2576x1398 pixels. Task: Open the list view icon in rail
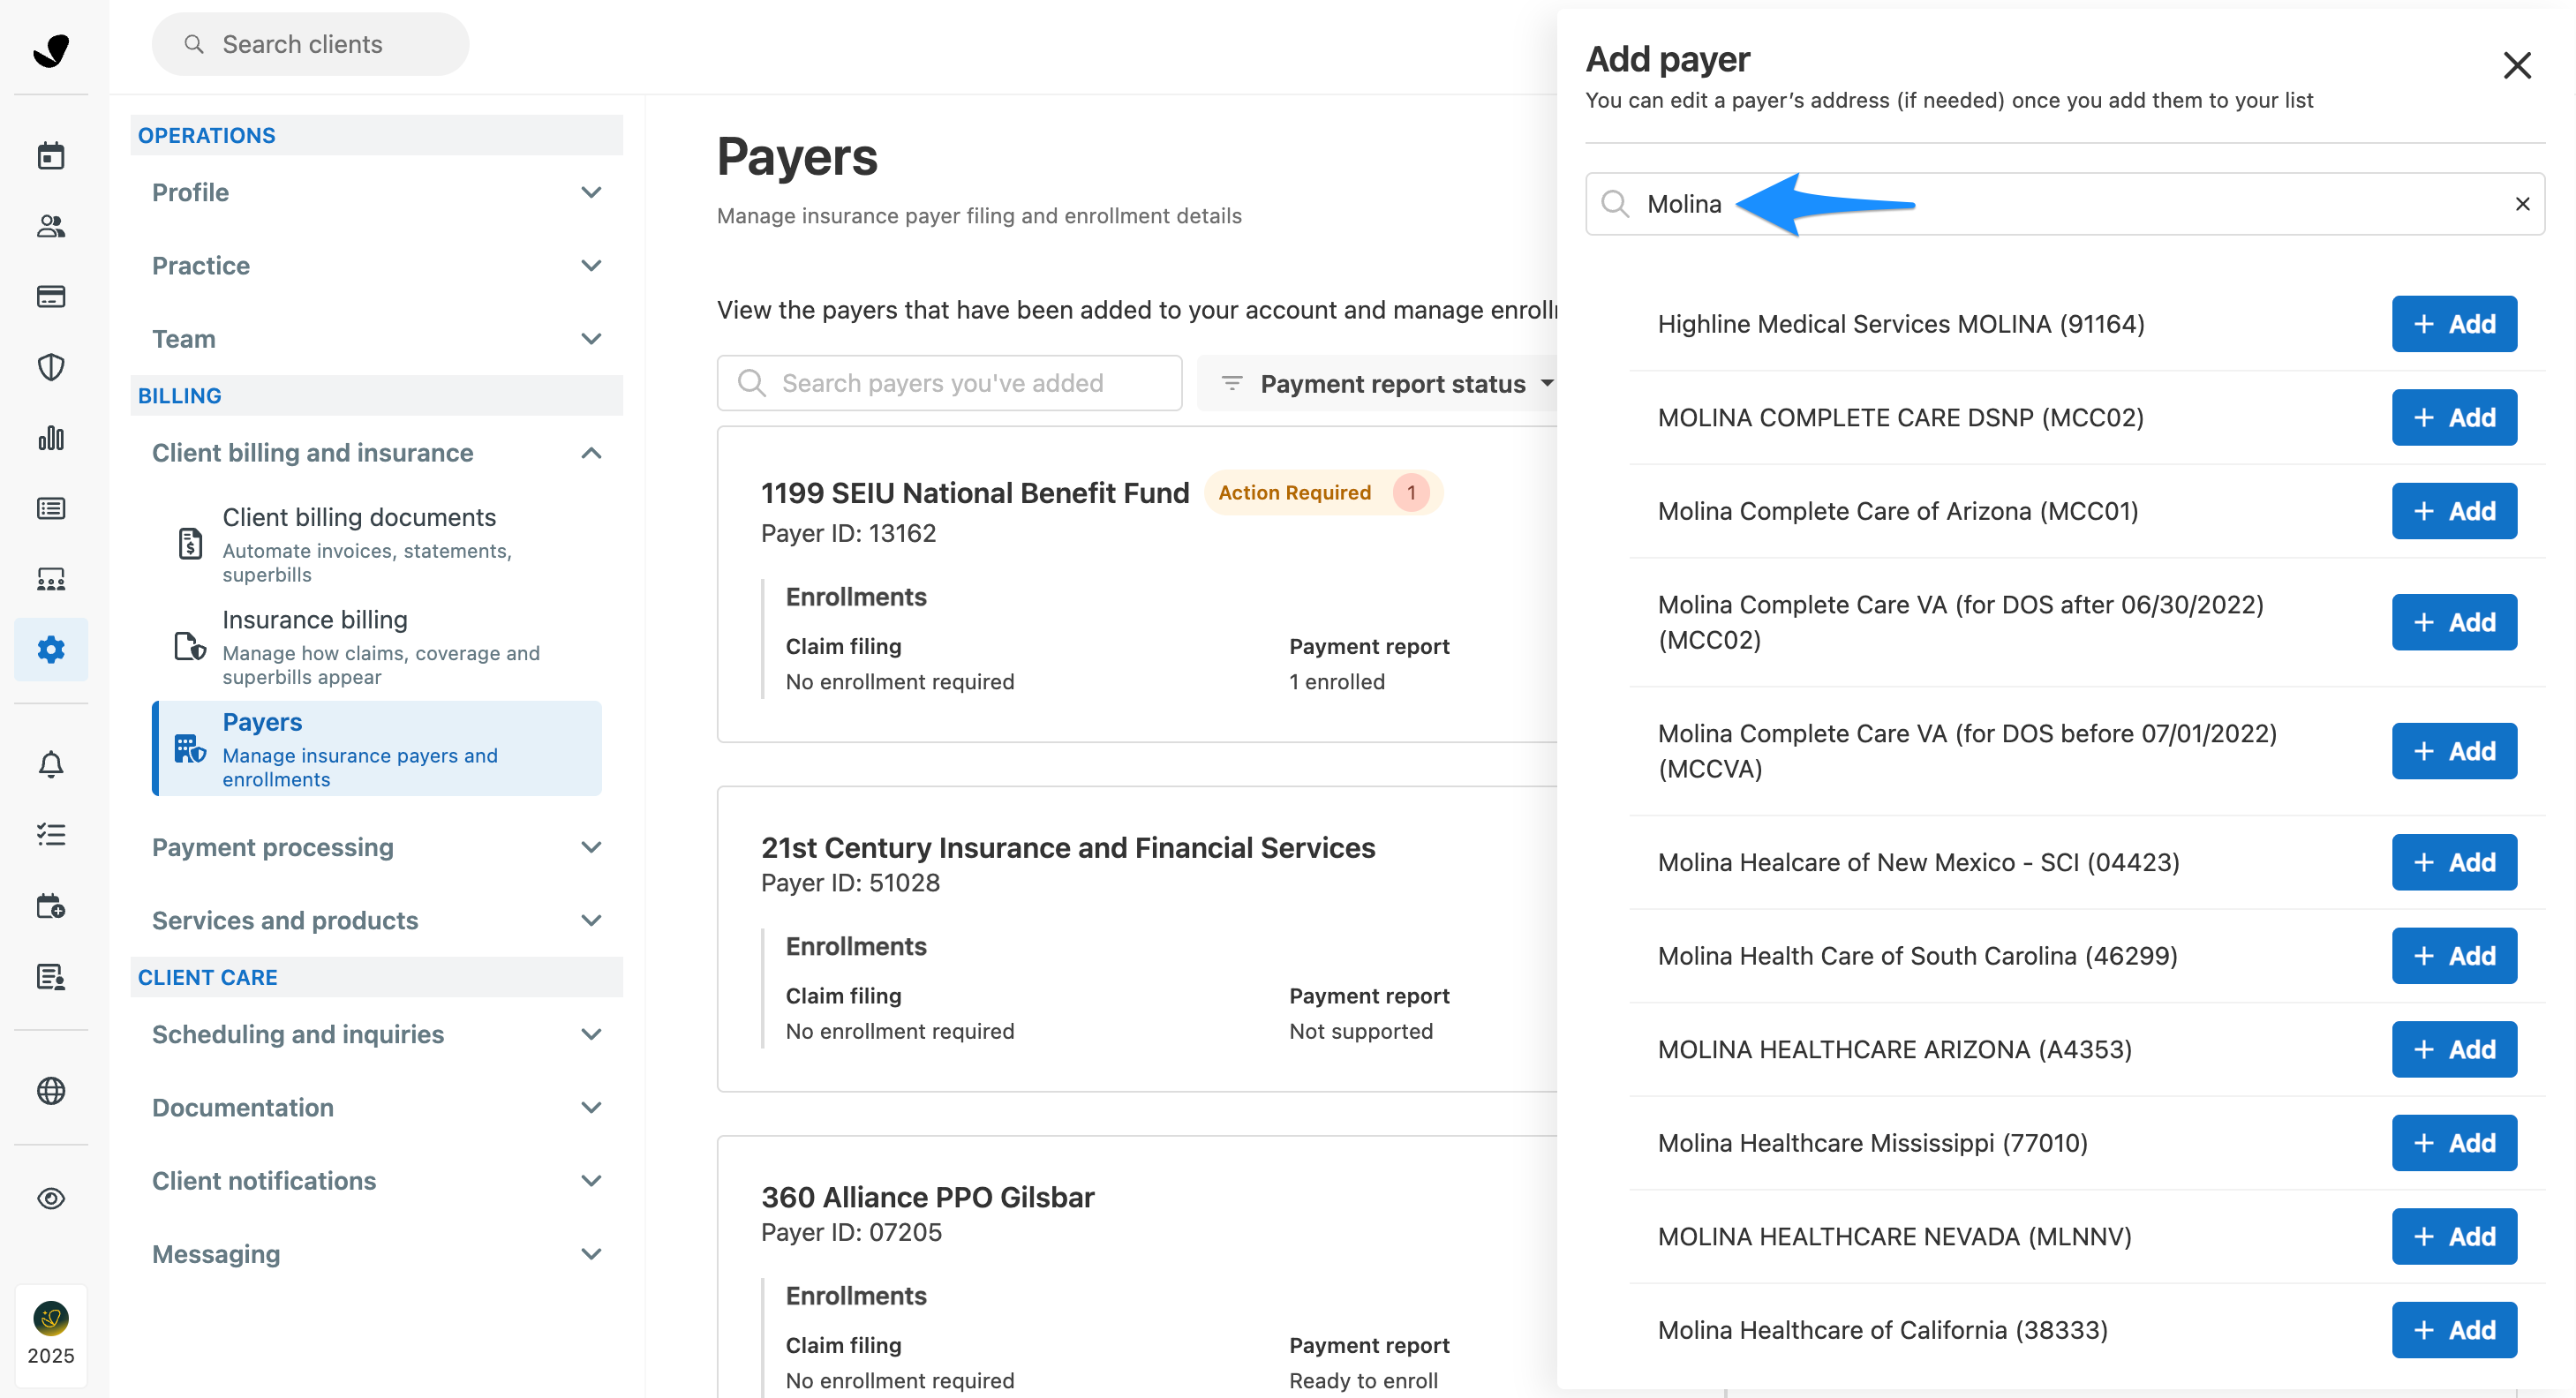pyautogui.click(x=51, y=508)
